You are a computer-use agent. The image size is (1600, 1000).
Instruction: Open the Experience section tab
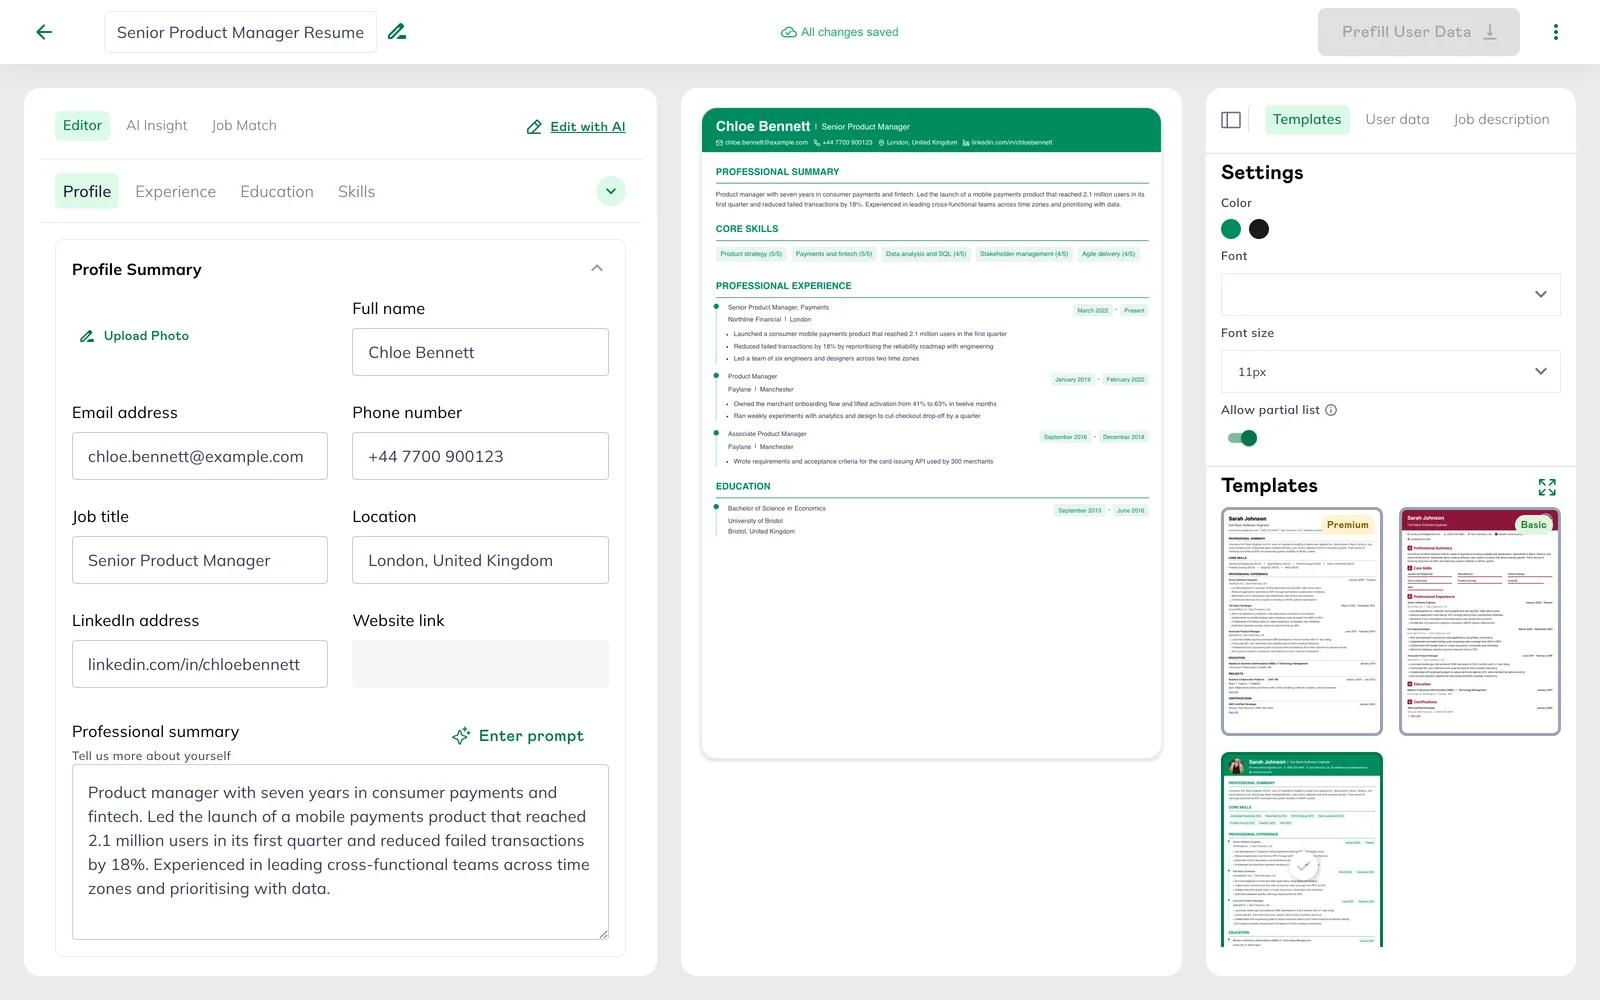pyautogui.click(x=175, y=191)
